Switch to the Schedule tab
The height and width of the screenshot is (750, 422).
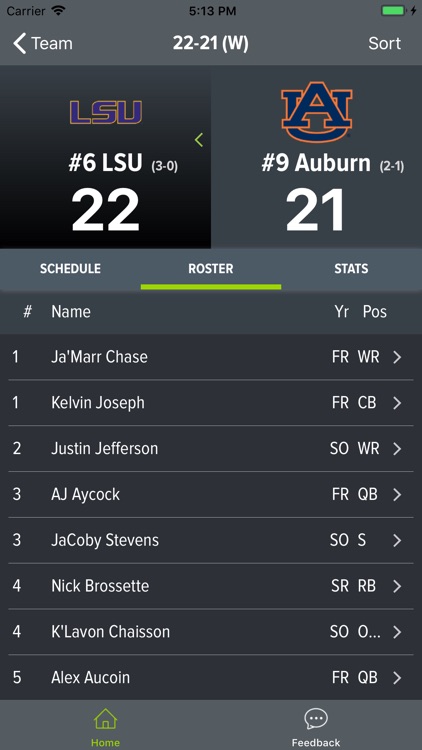[x=70, y=269]
